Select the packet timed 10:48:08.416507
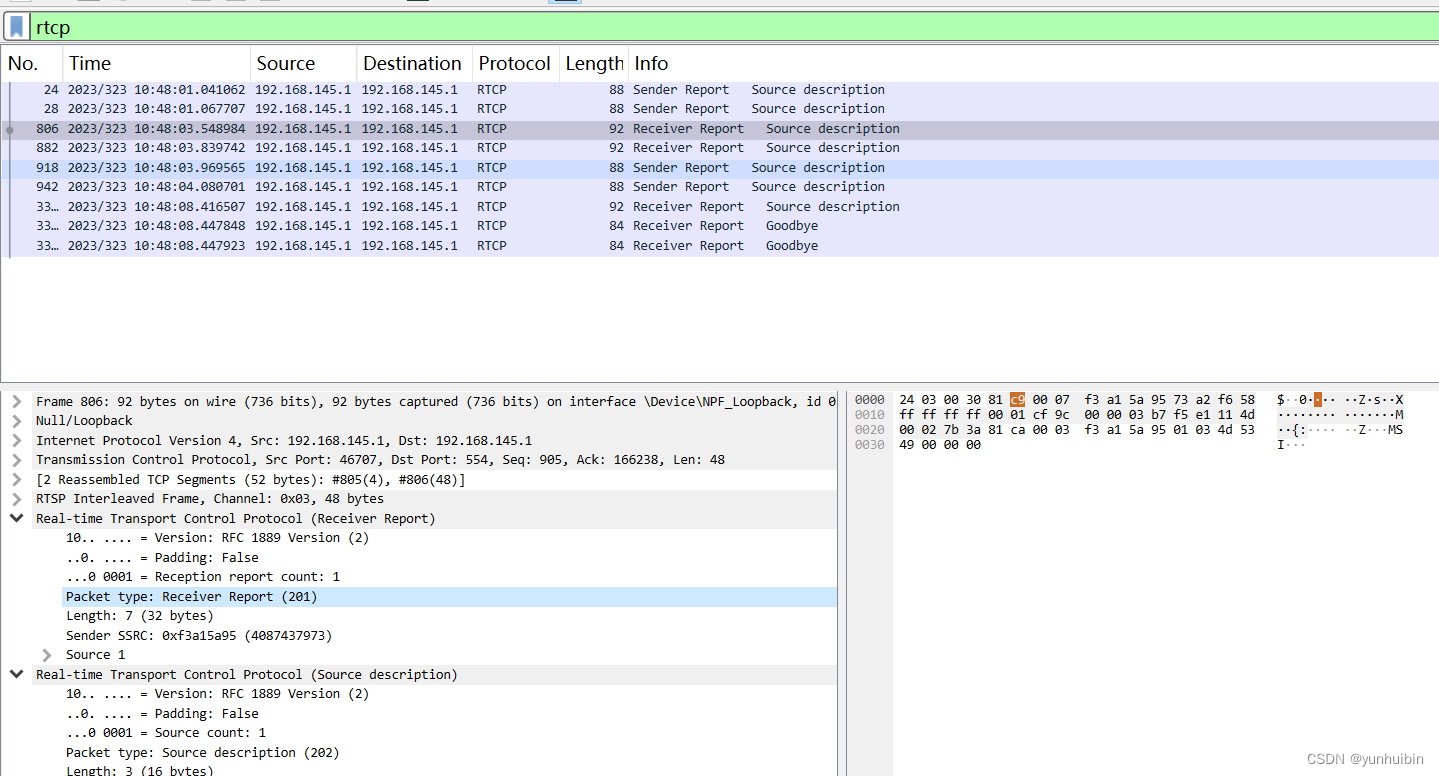1439x776 pixels. [x=720, y=207]
